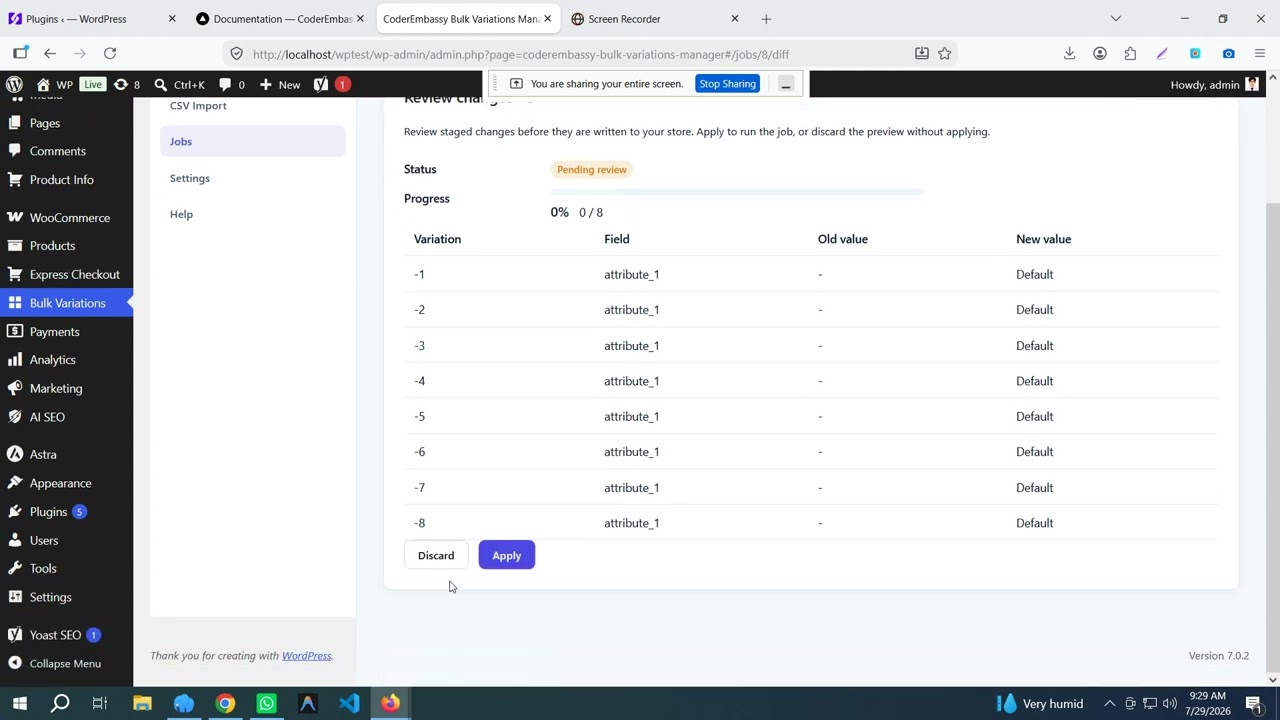Click the Firefox taskbar icon
1280x720 pixels.
[390, 703]
